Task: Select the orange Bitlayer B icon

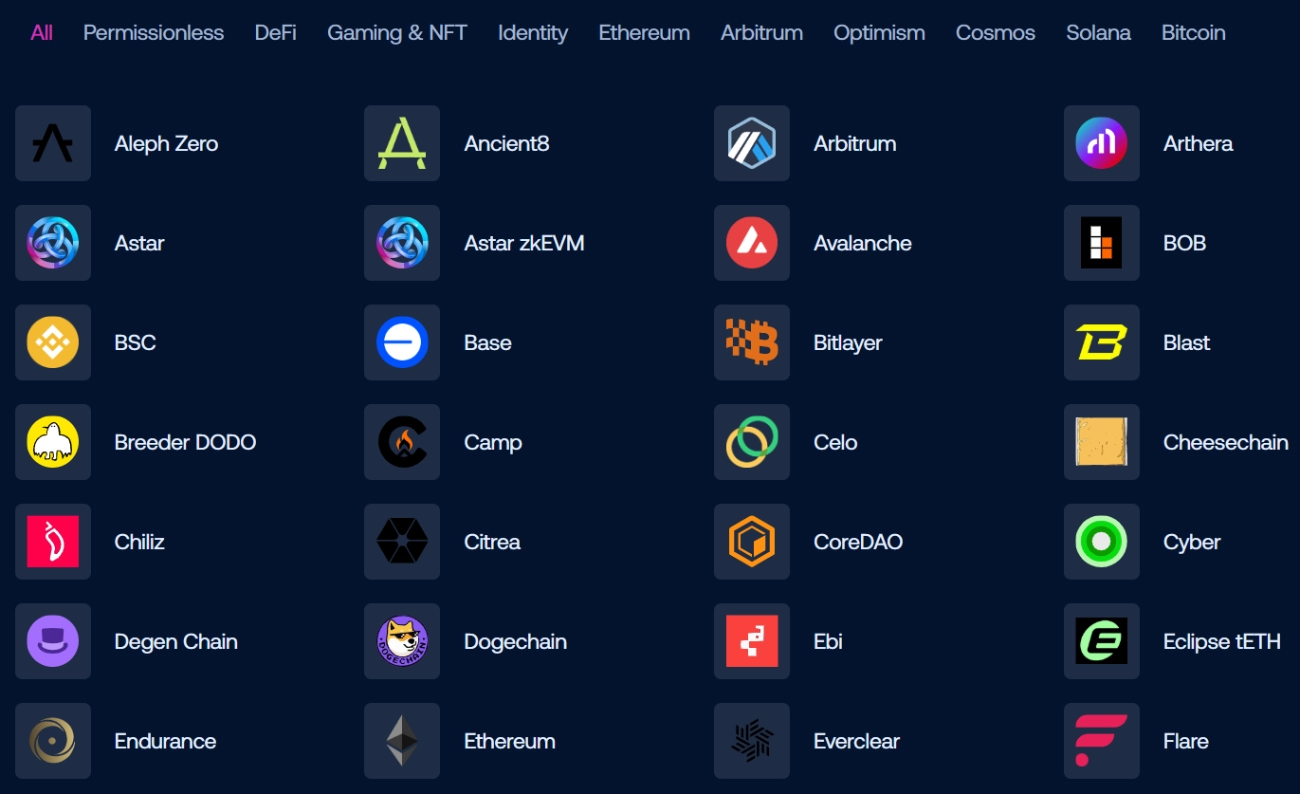Action: [752, 342]
